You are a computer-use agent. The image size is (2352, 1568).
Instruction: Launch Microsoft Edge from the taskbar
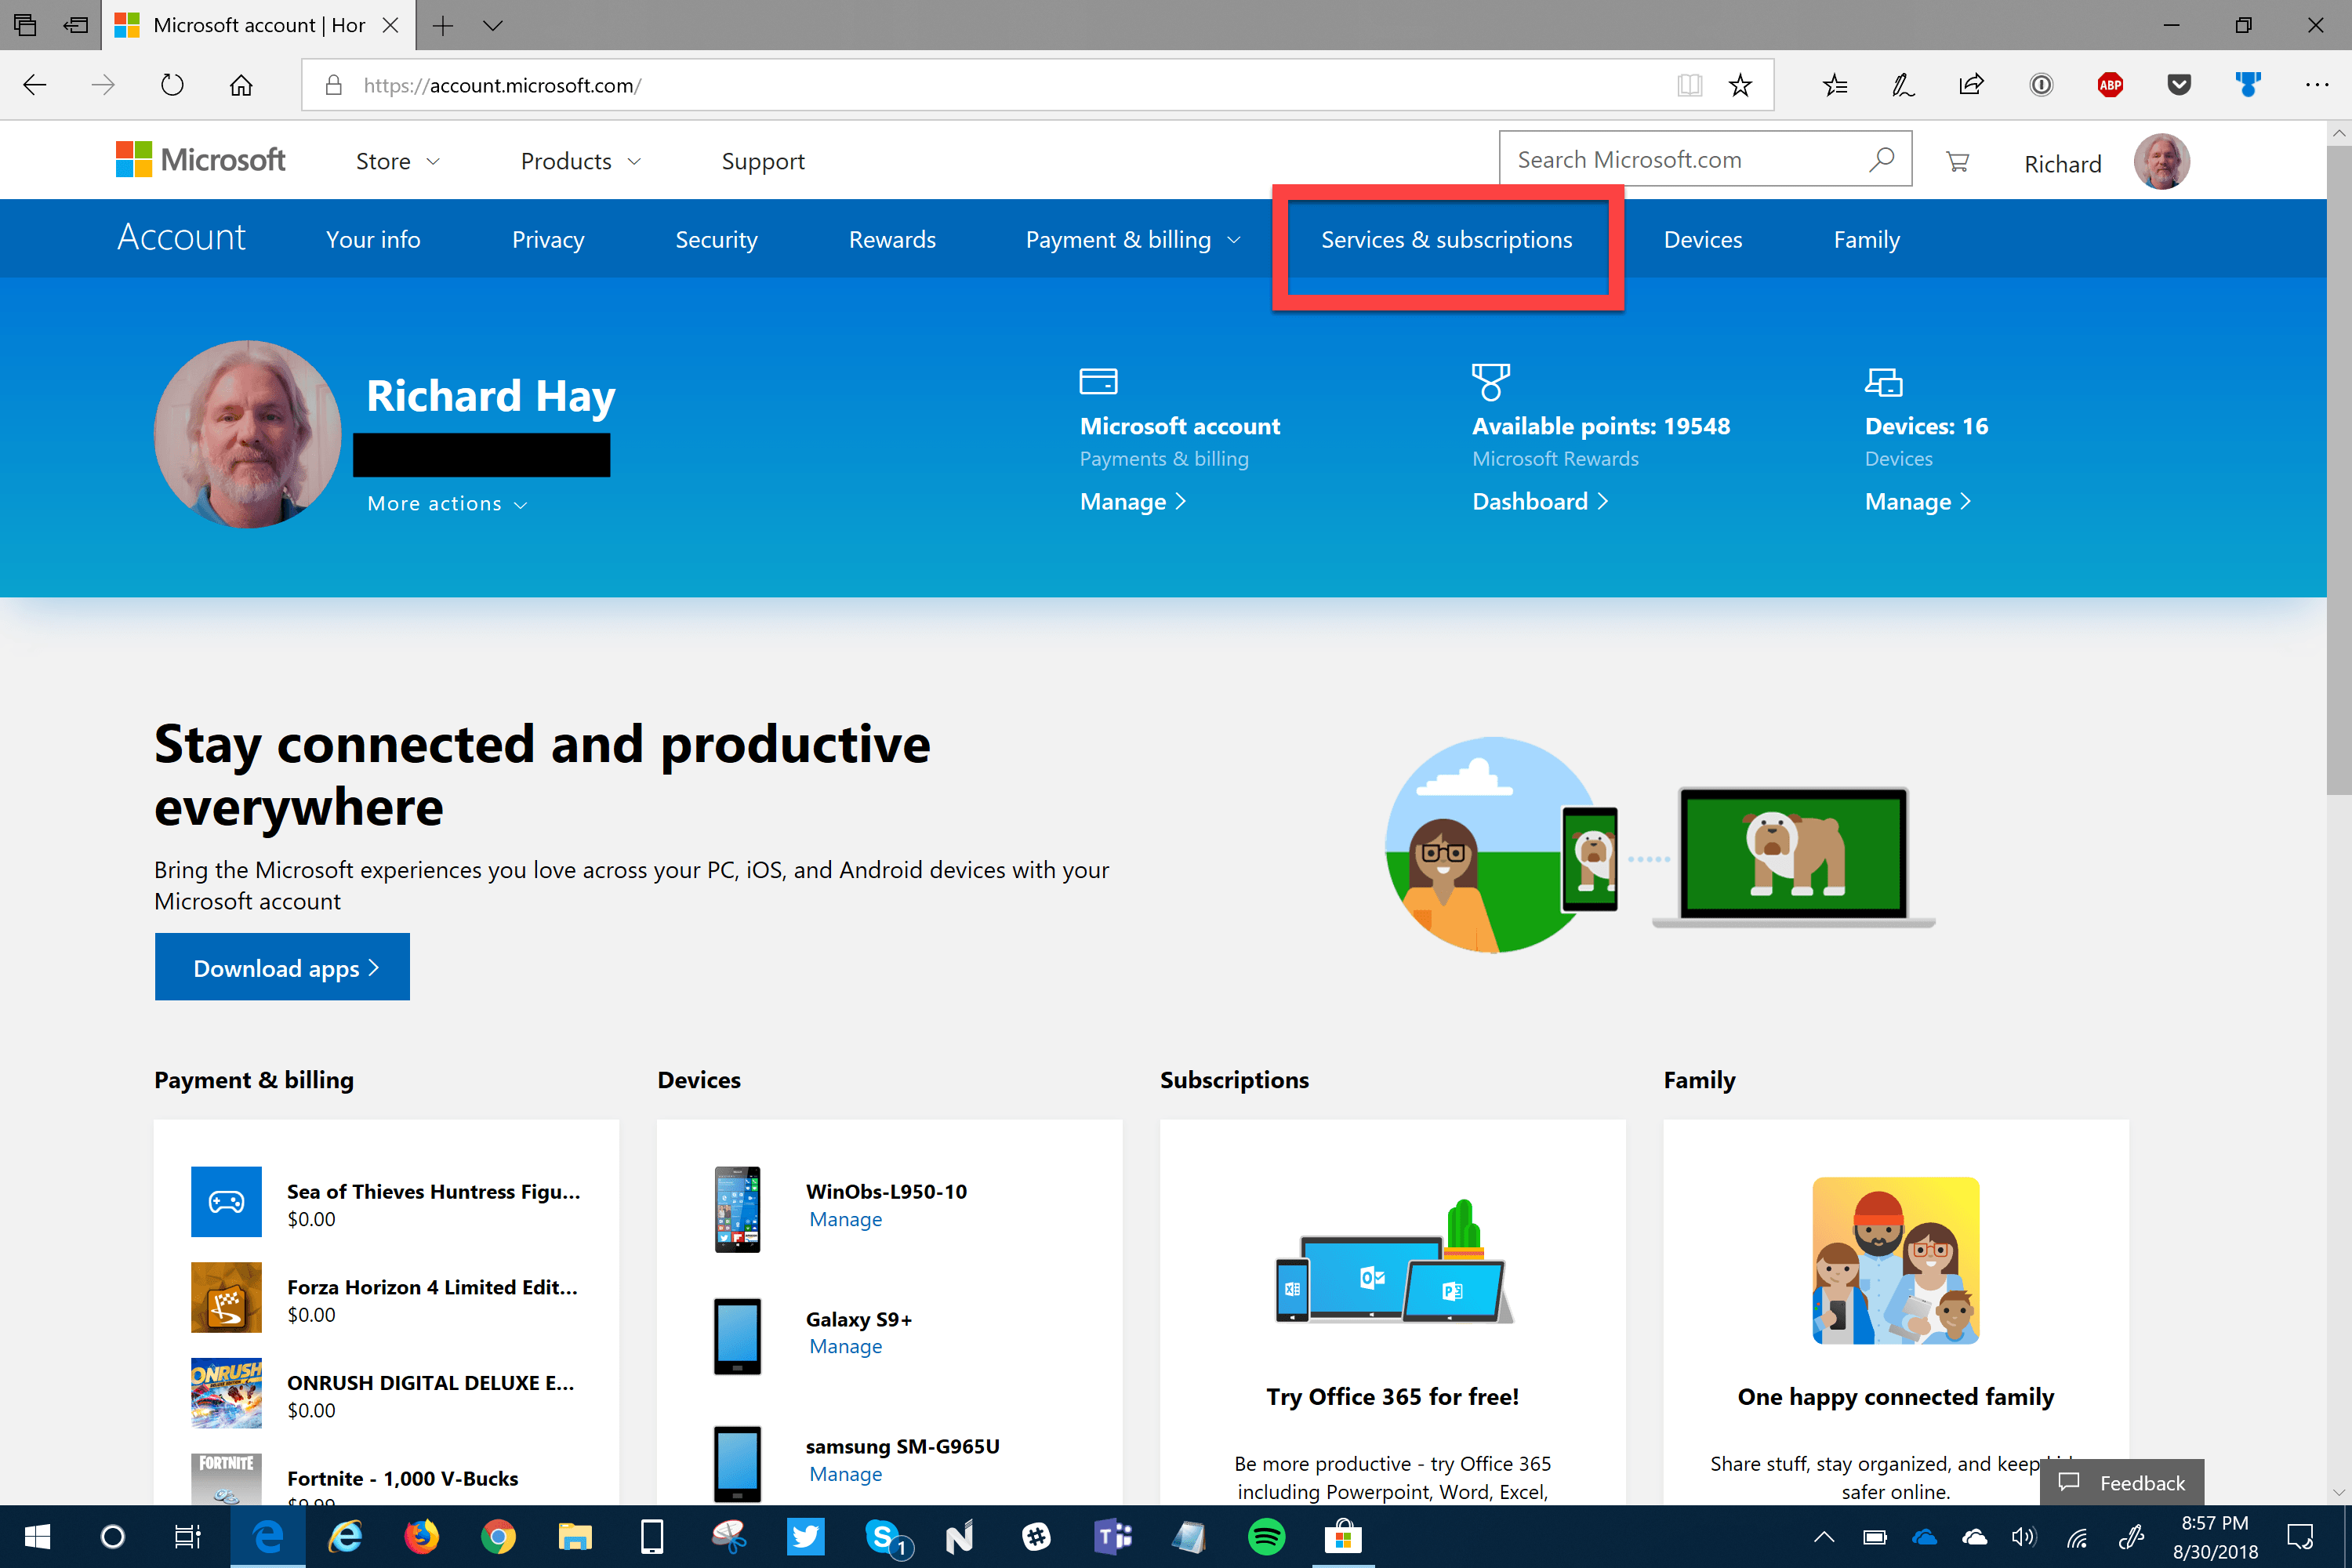tap(267, 1537)
